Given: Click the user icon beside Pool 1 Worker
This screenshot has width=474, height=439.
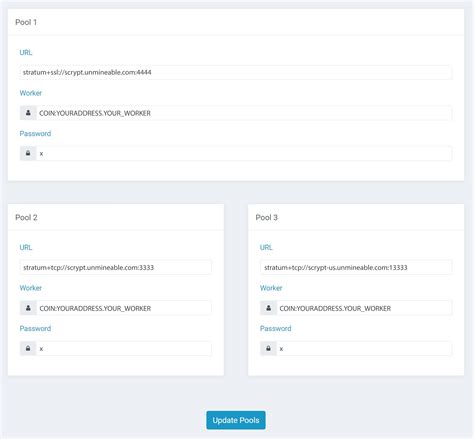Looking at the screenshot, I should click(x=28, y=113).
